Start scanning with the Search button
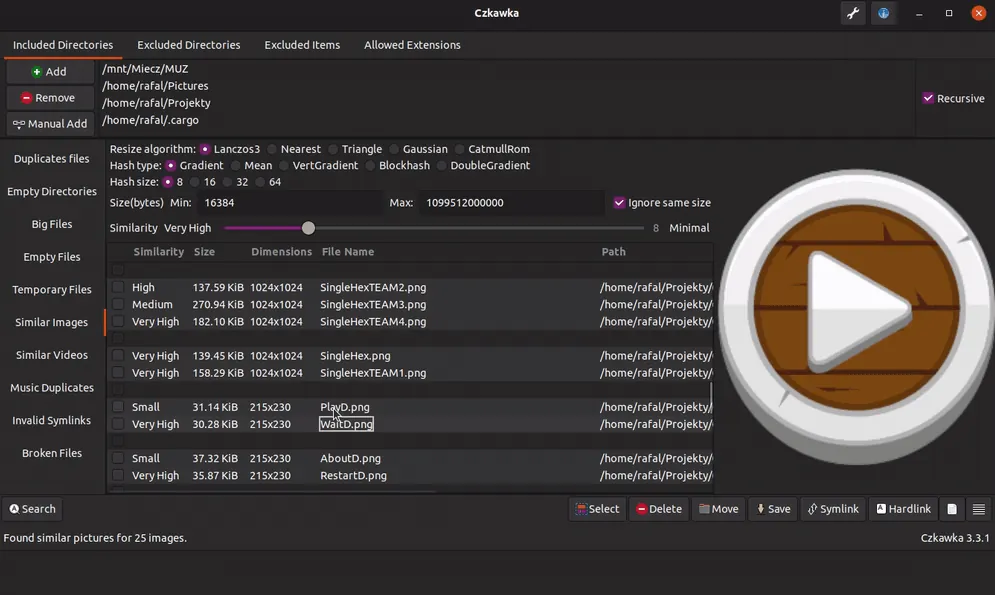 (32, 509)
